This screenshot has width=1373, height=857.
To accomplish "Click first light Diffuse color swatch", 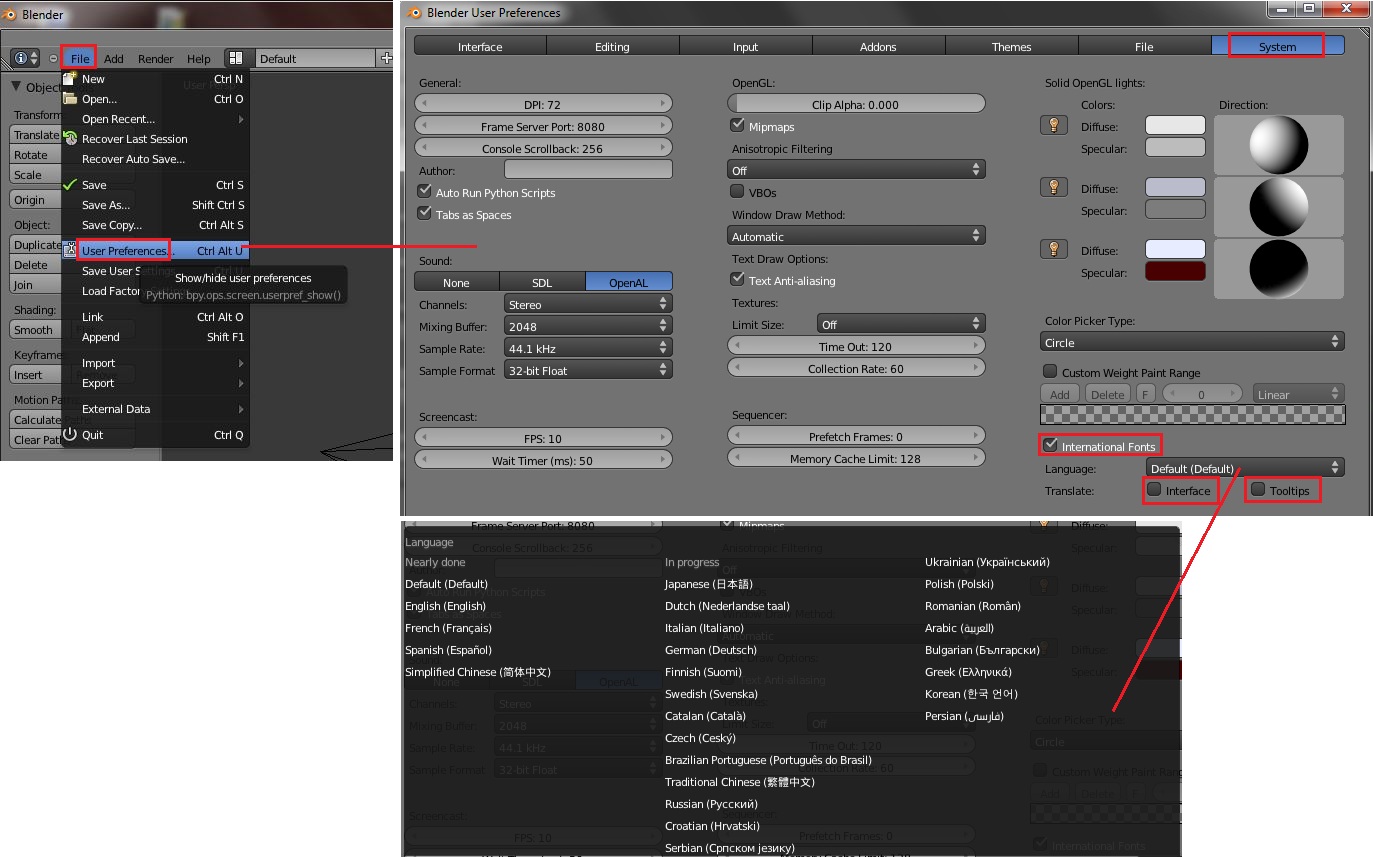I will coord(1175,126).
